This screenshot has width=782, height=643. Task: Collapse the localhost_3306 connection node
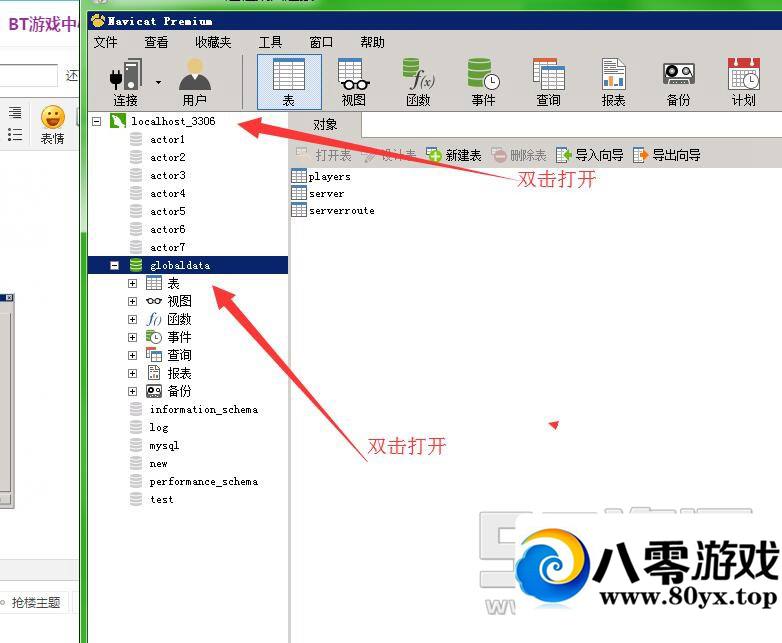click(x=97, y=121)
